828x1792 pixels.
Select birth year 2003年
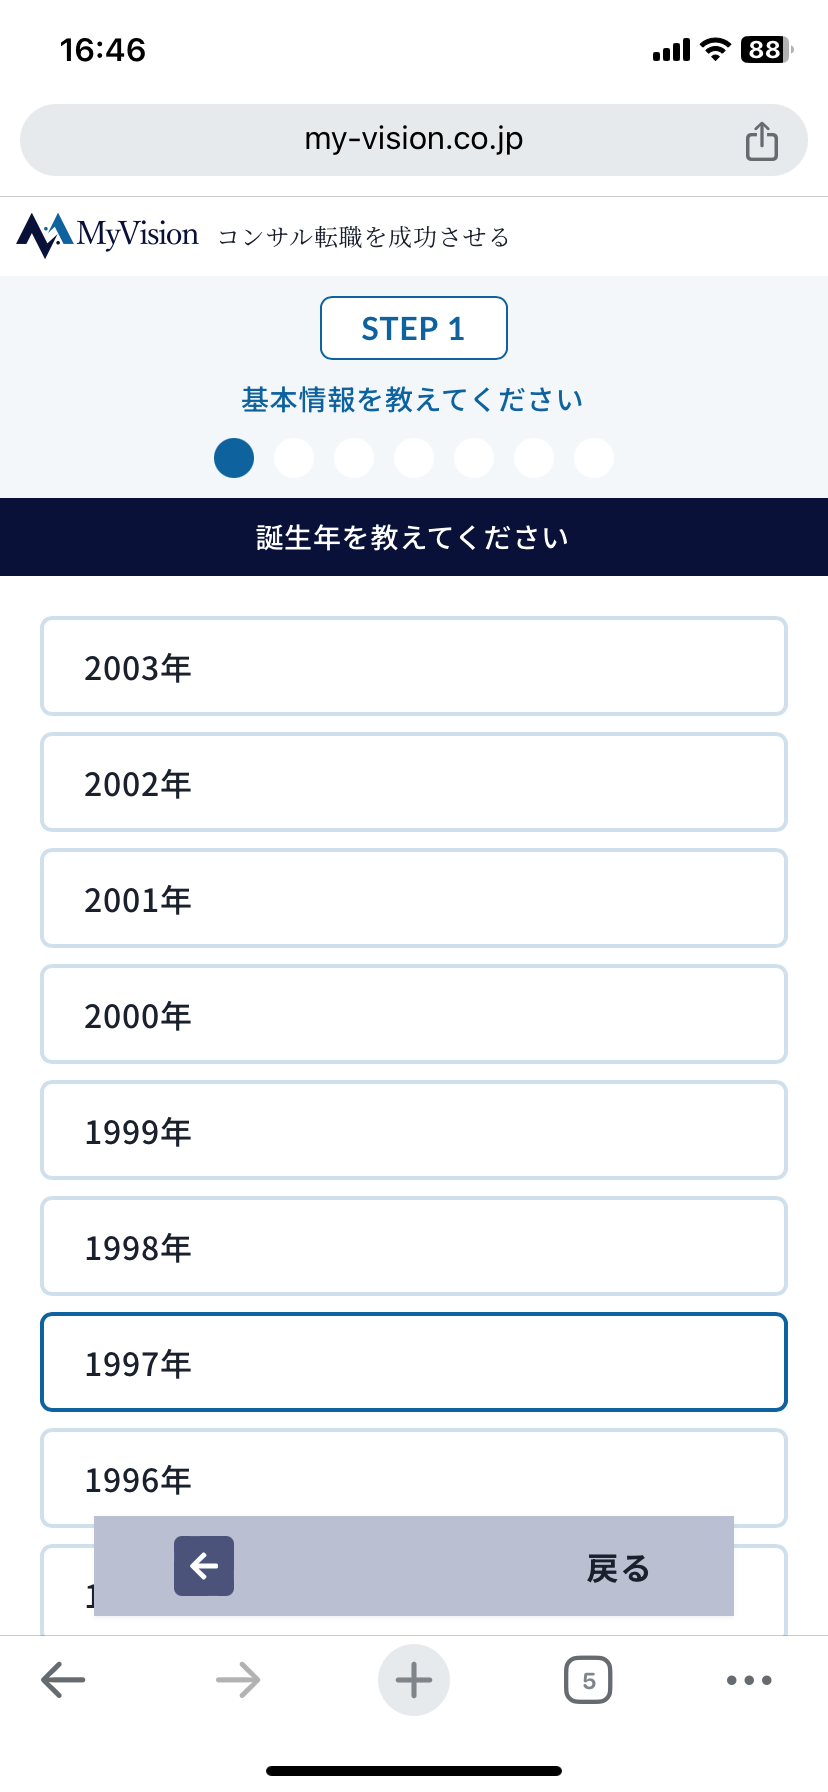pos(413,666)
